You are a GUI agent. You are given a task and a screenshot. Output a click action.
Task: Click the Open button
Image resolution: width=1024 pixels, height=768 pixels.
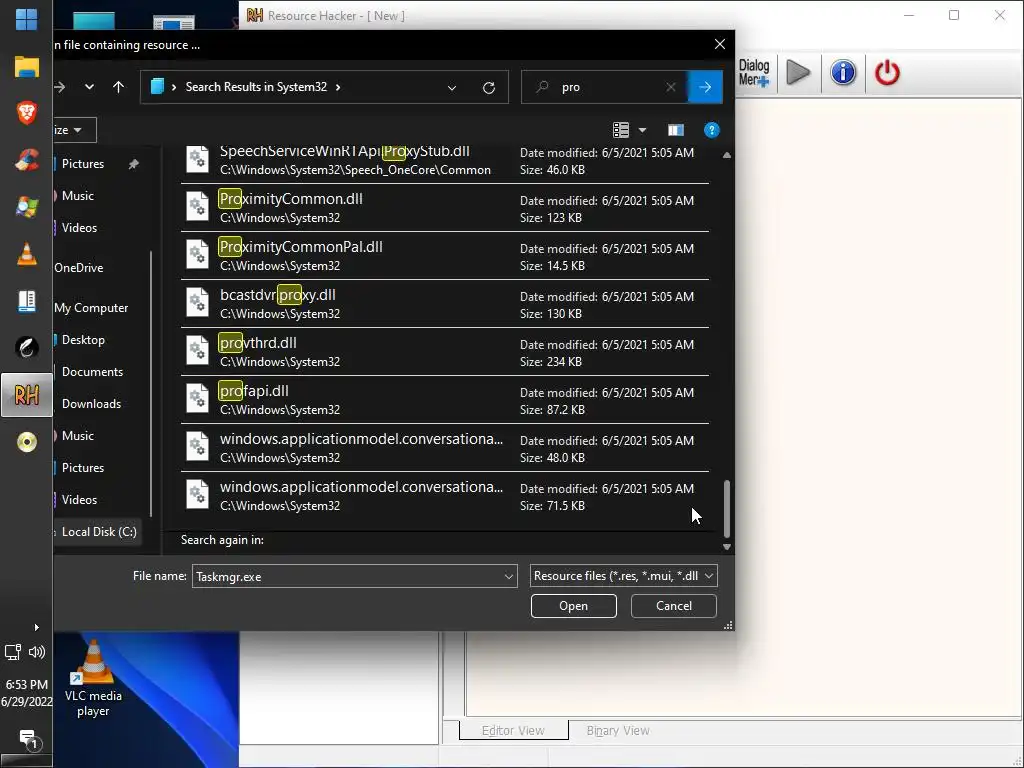click(573, 606)
